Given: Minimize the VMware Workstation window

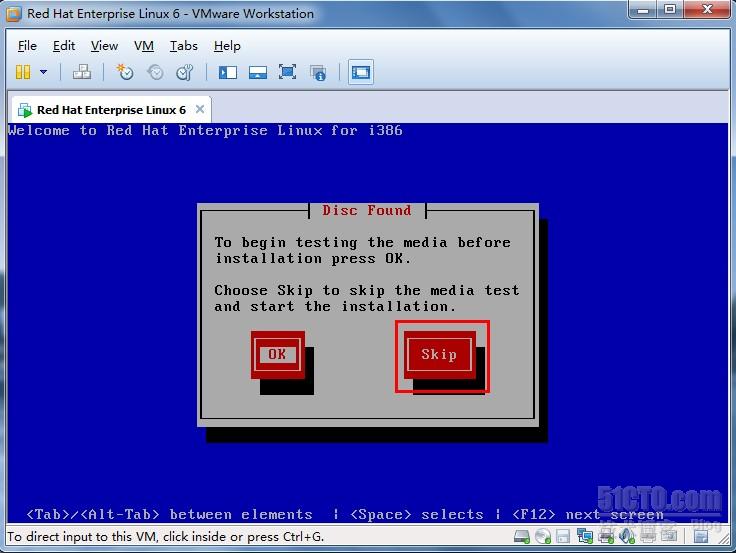Looking at the screenshot, I should [643, 9].
